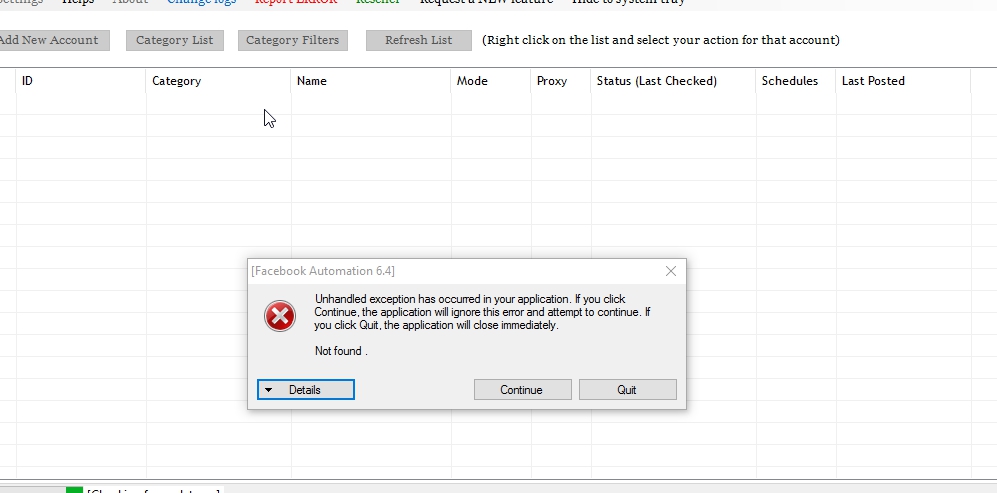Select Hide to system tray menu item
This screenshot has width=997, height=493.
628,2
